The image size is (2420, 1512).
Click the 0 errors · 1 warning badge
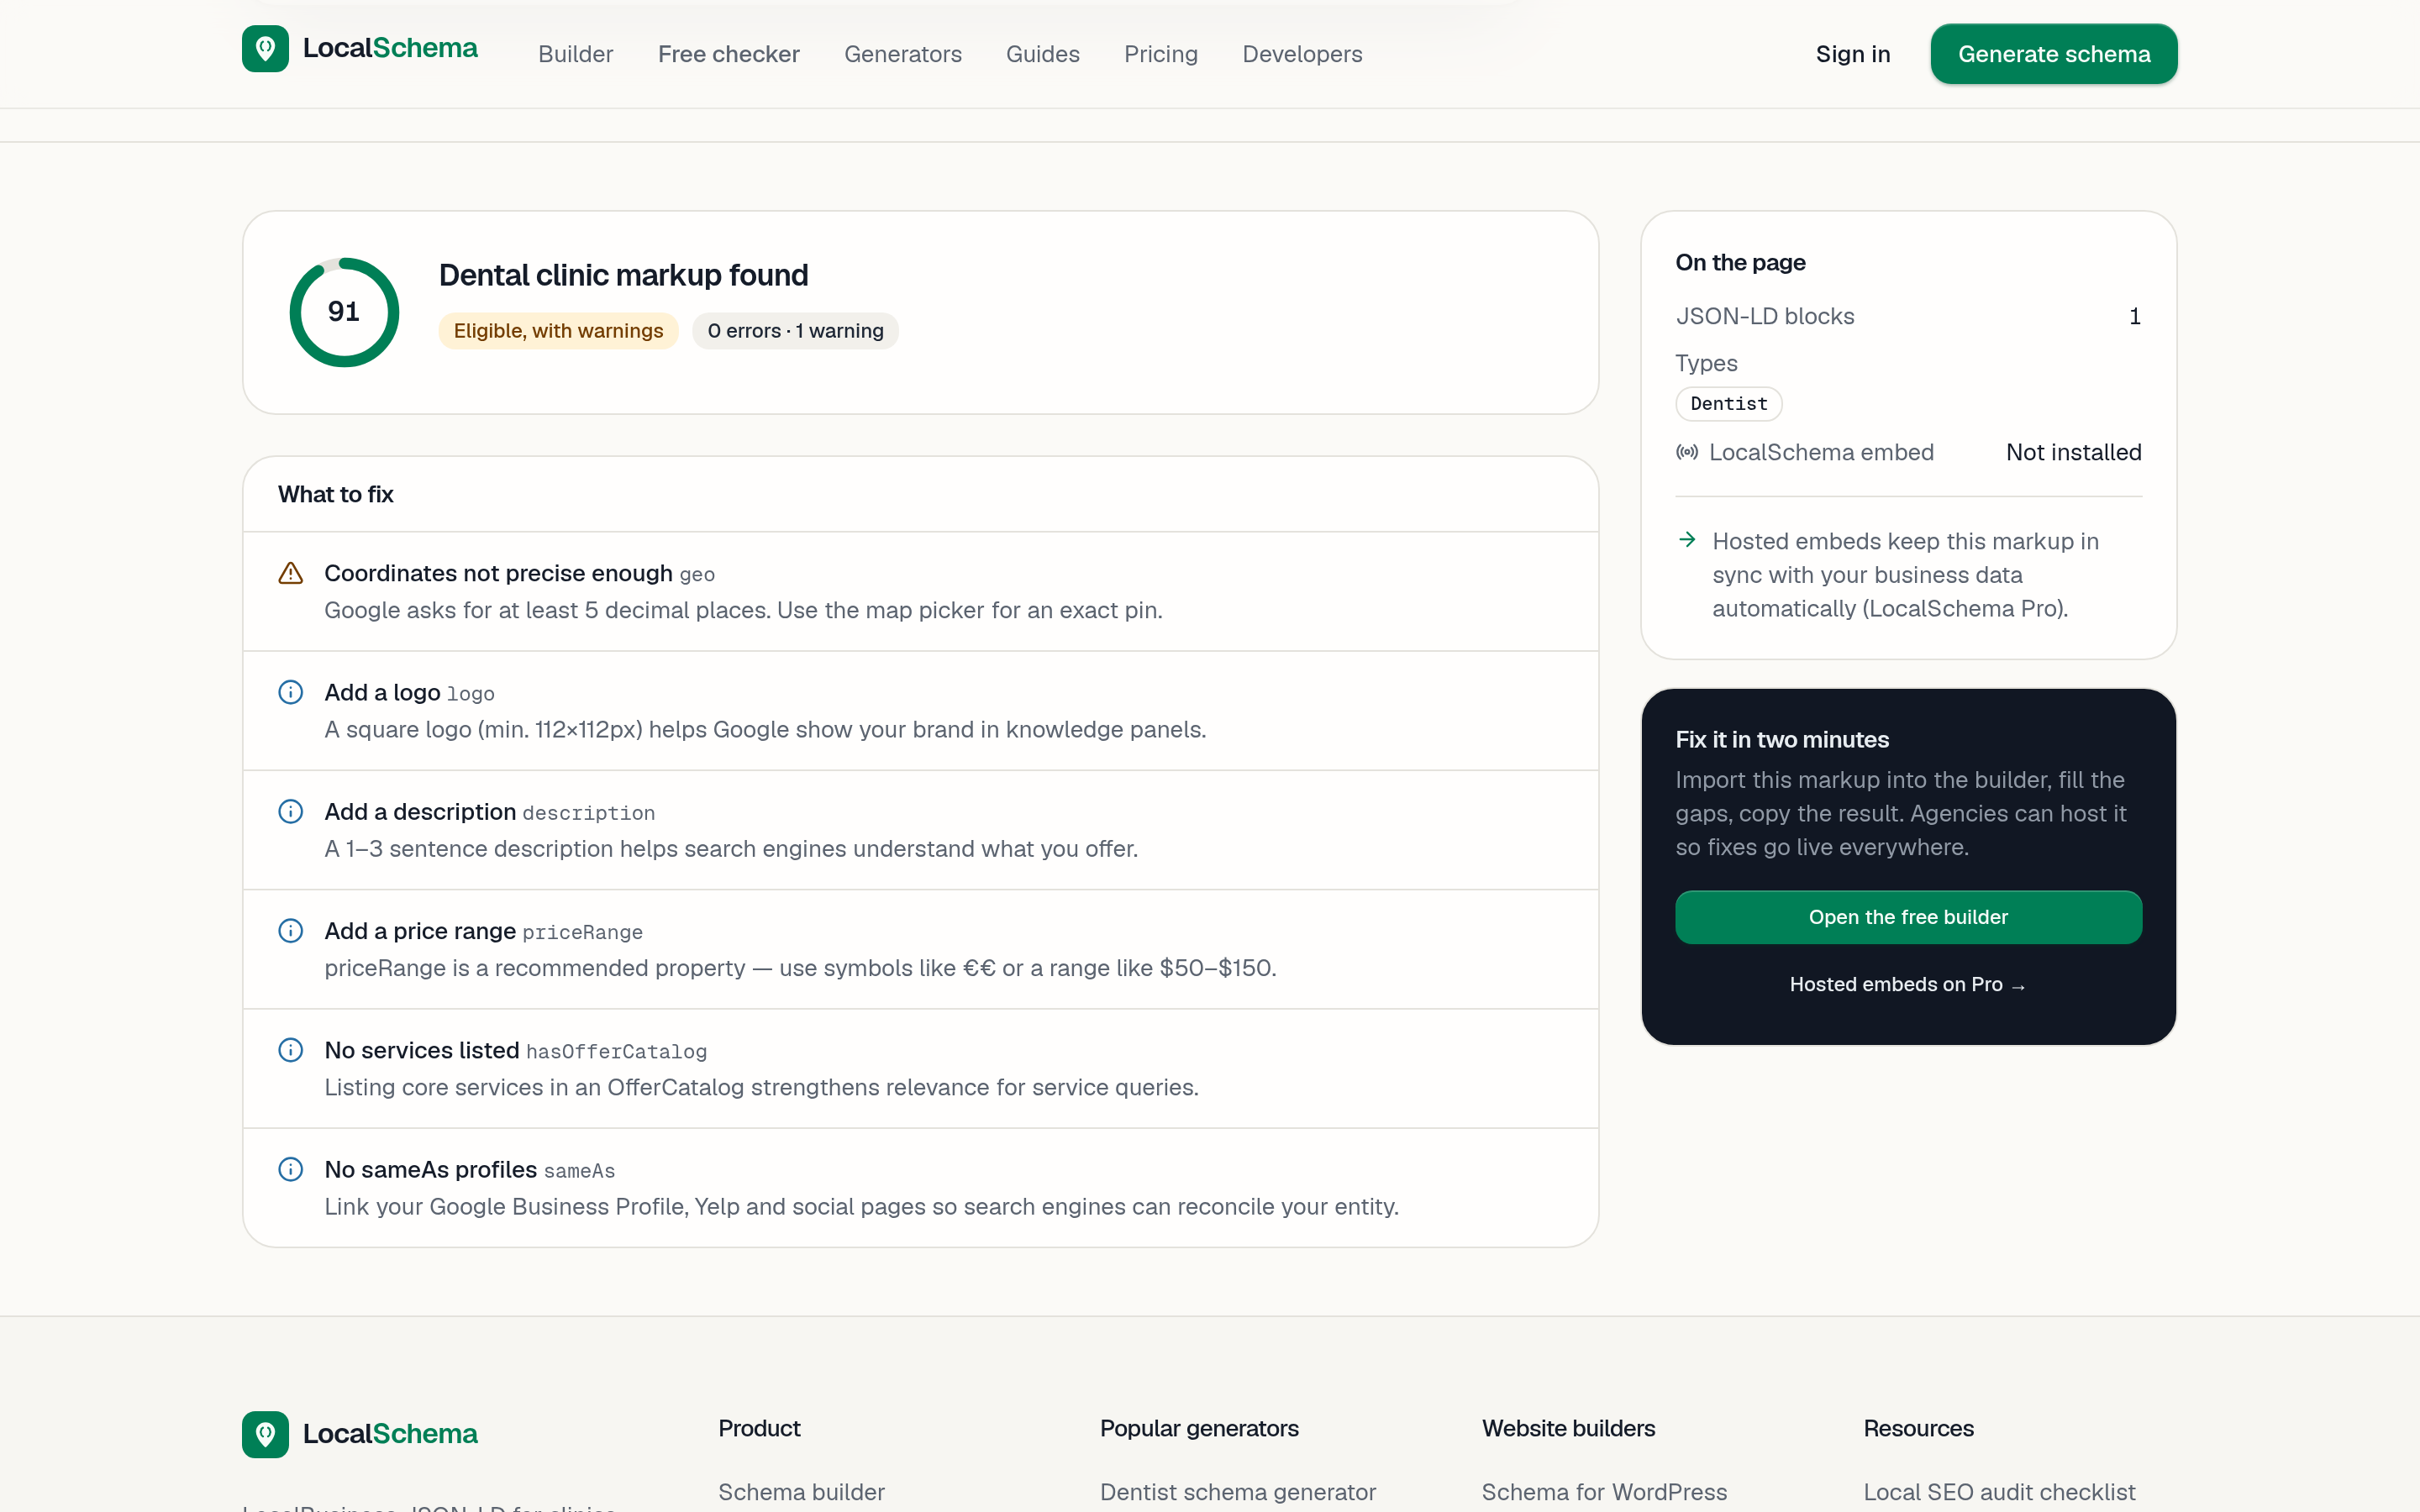(795, 331)
